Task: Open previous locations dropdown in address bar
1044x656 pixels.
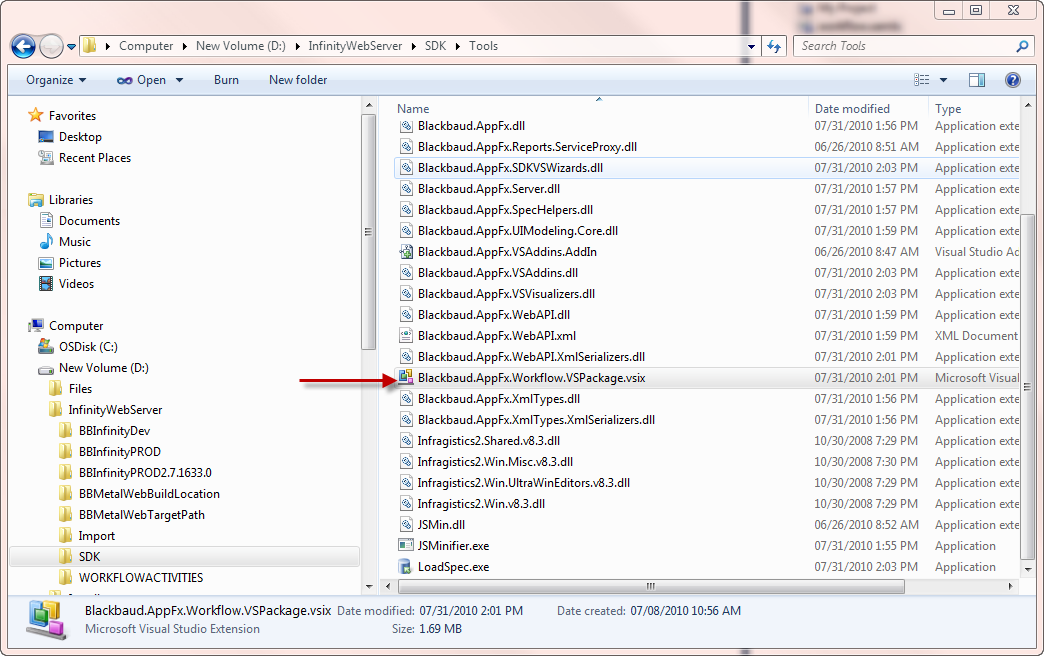Action: [752, 47]
